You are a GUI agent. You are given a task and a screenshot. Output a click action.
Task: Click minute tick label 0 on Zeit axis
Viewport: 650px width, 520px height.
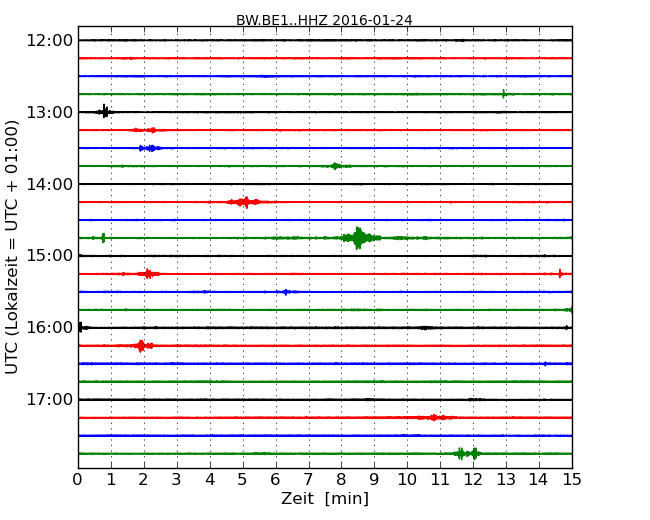[78, 479]
